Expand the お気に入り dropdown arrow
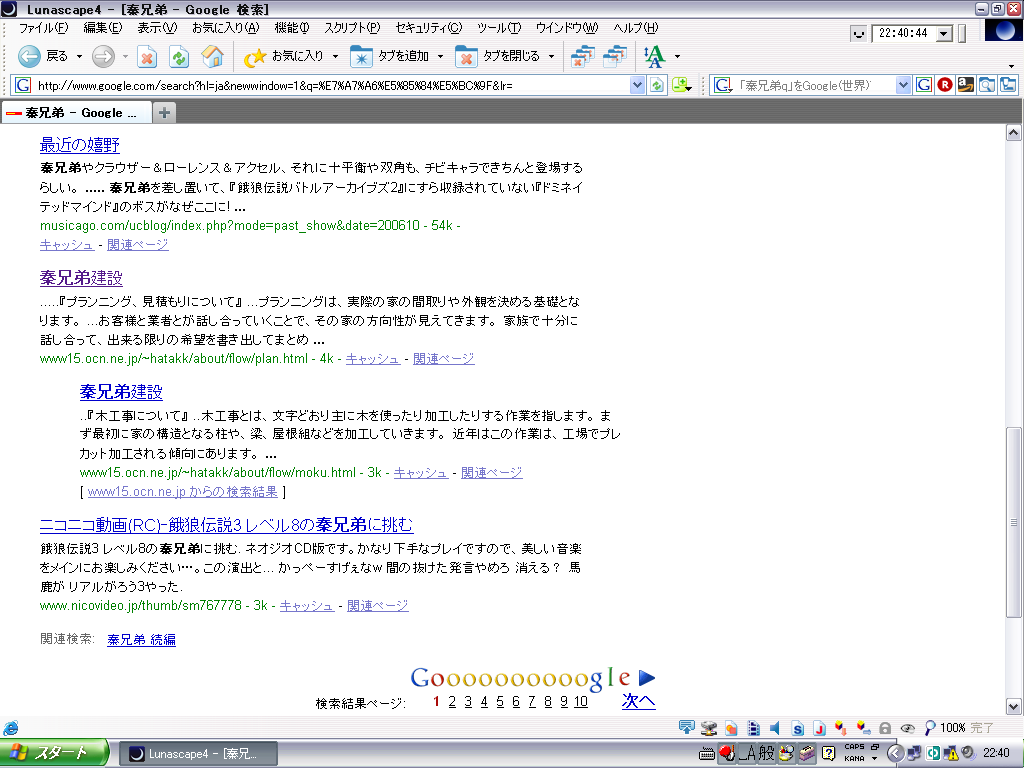 [x=336, y=57]
